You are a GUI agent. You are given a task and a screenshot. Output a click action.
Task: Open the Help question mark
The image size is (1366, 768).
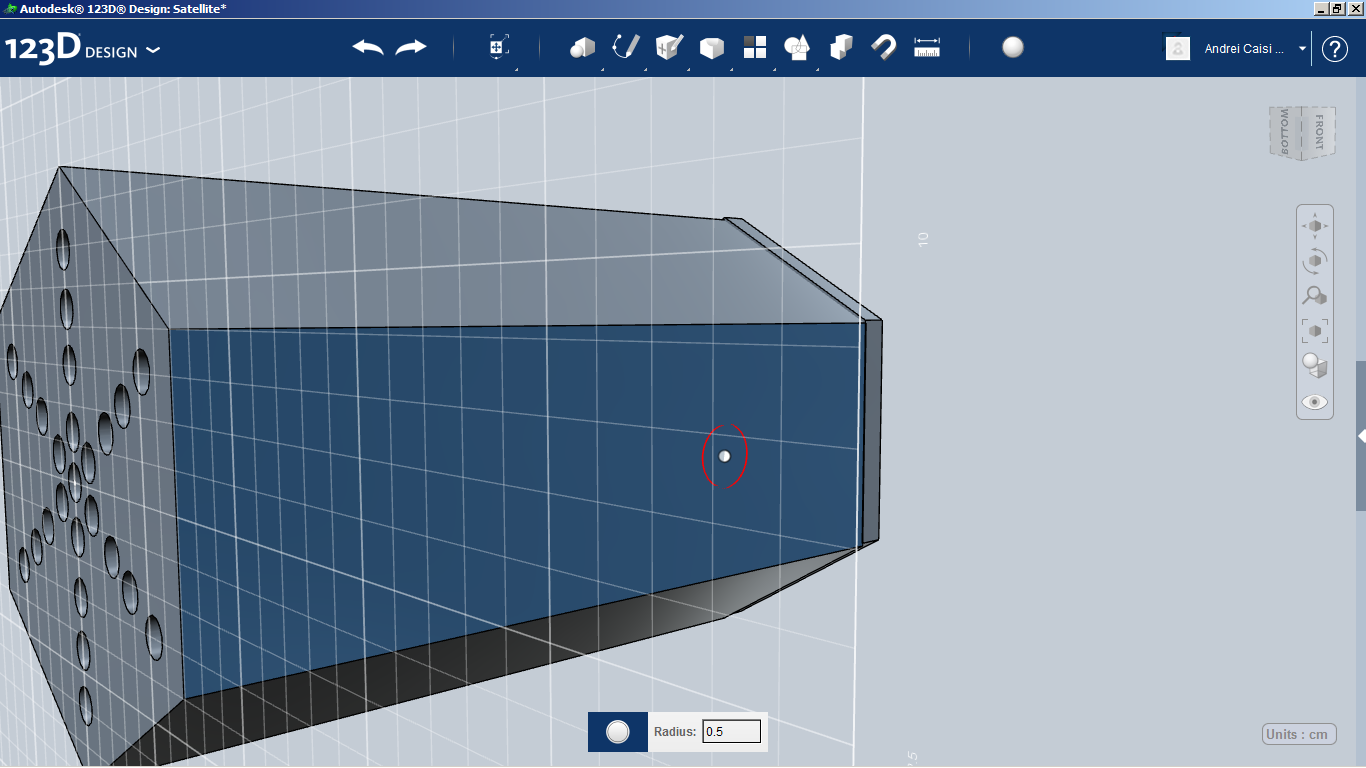click(1335, 49)
